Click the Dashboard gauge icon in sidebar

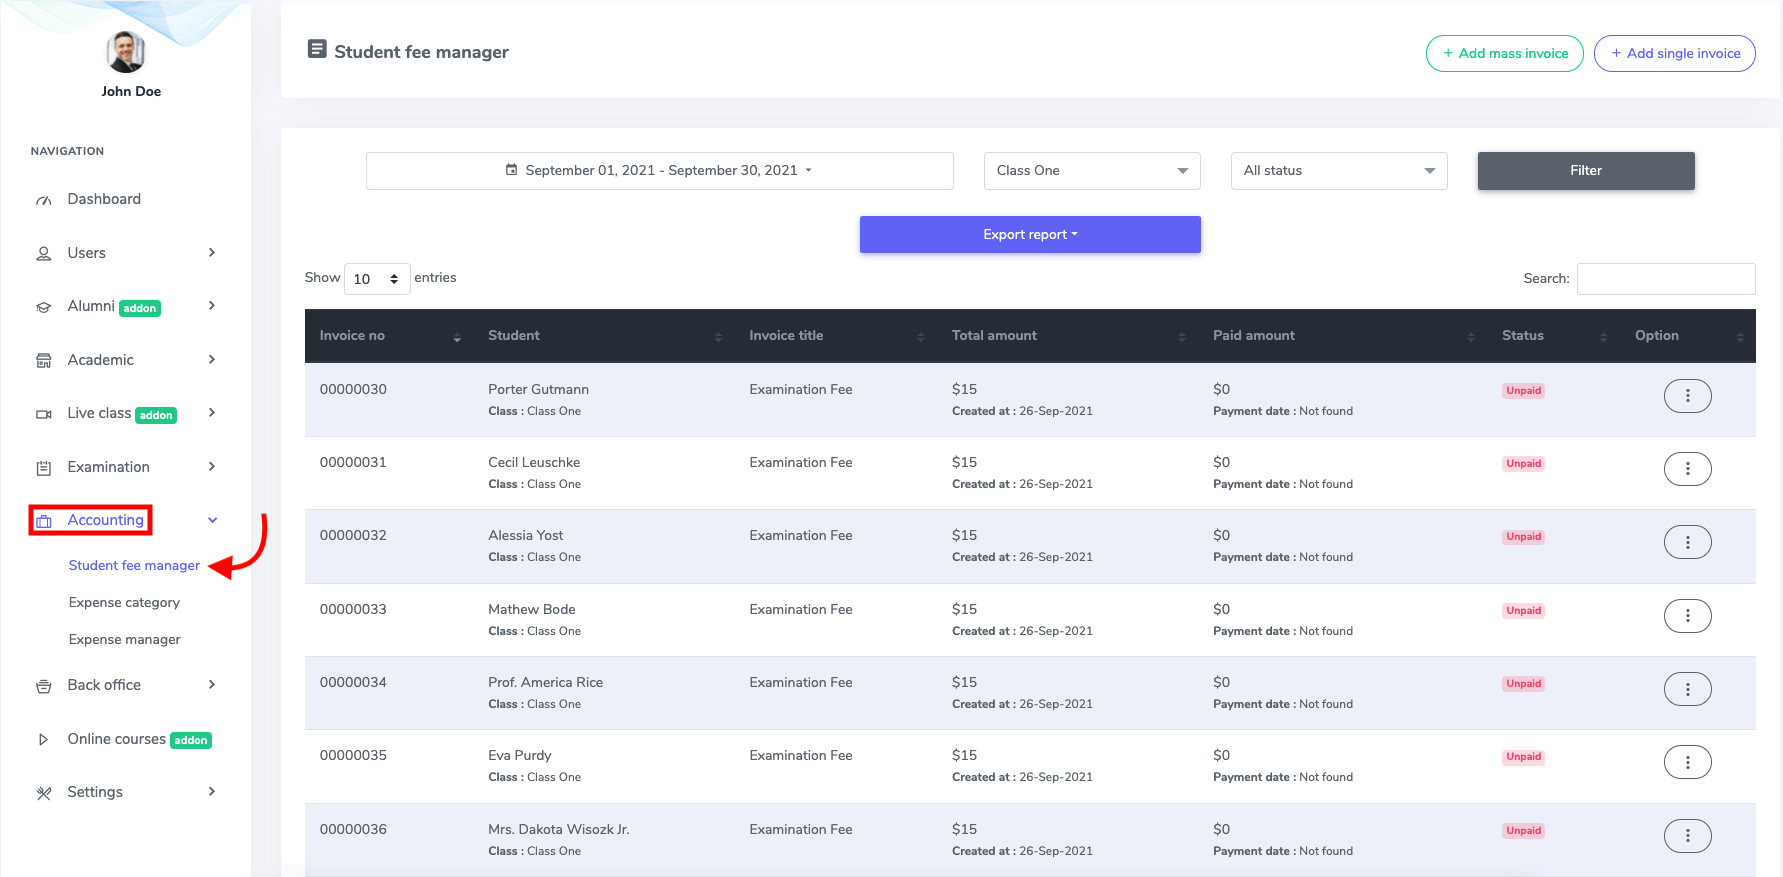(43, 200)
